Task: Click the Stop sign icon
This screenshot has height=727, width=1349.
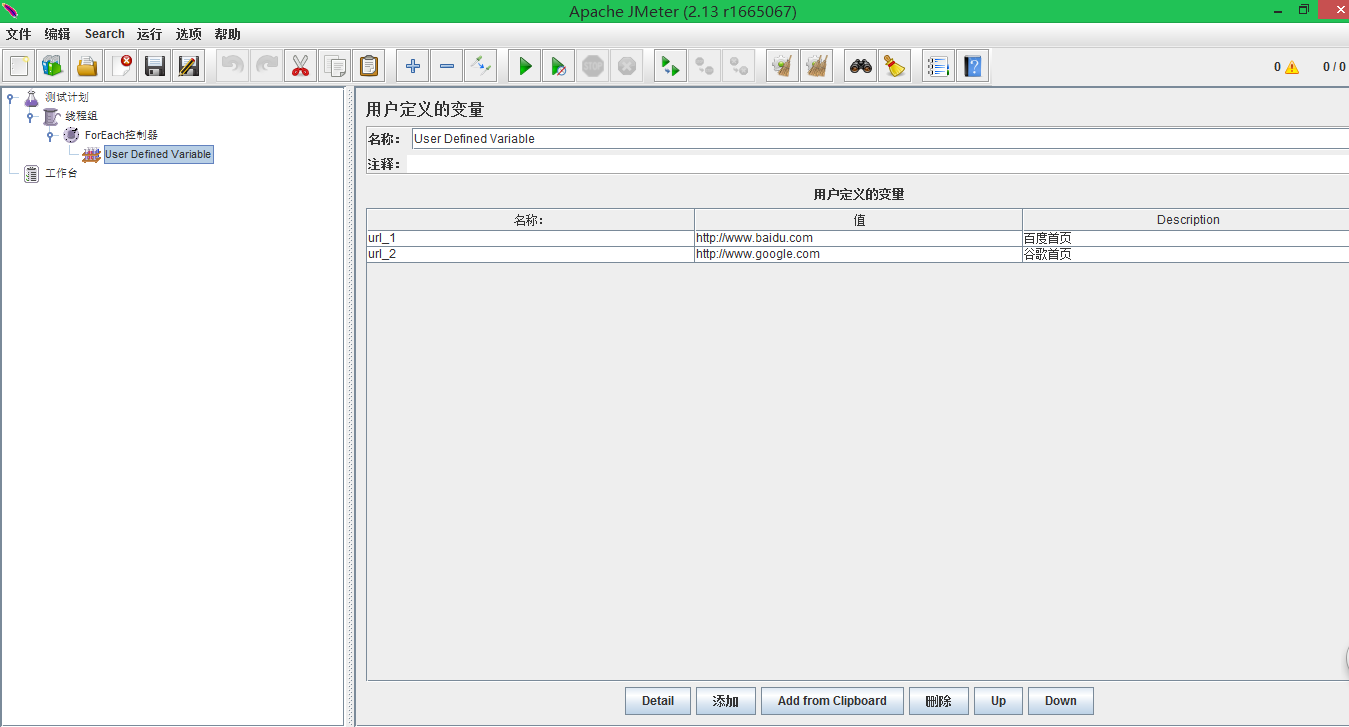Action: click(593, 67)
